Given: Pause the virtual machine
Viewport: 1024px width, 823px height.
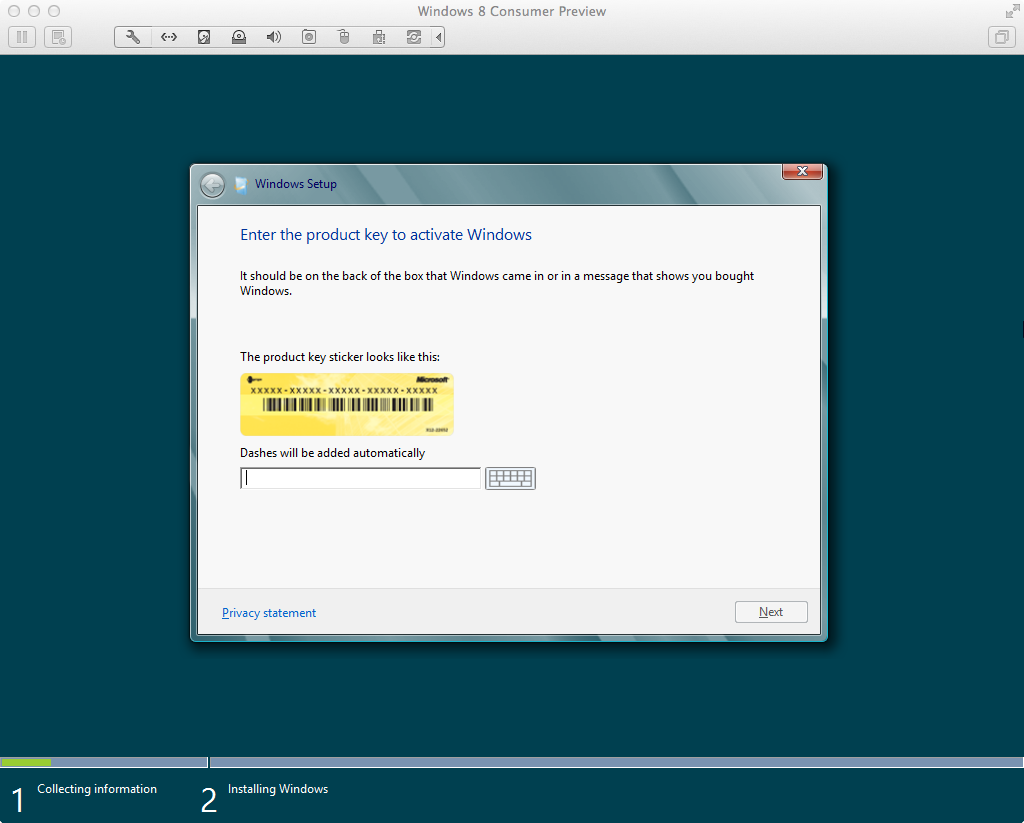Looking at the screenshot, I should coord(21,36).
